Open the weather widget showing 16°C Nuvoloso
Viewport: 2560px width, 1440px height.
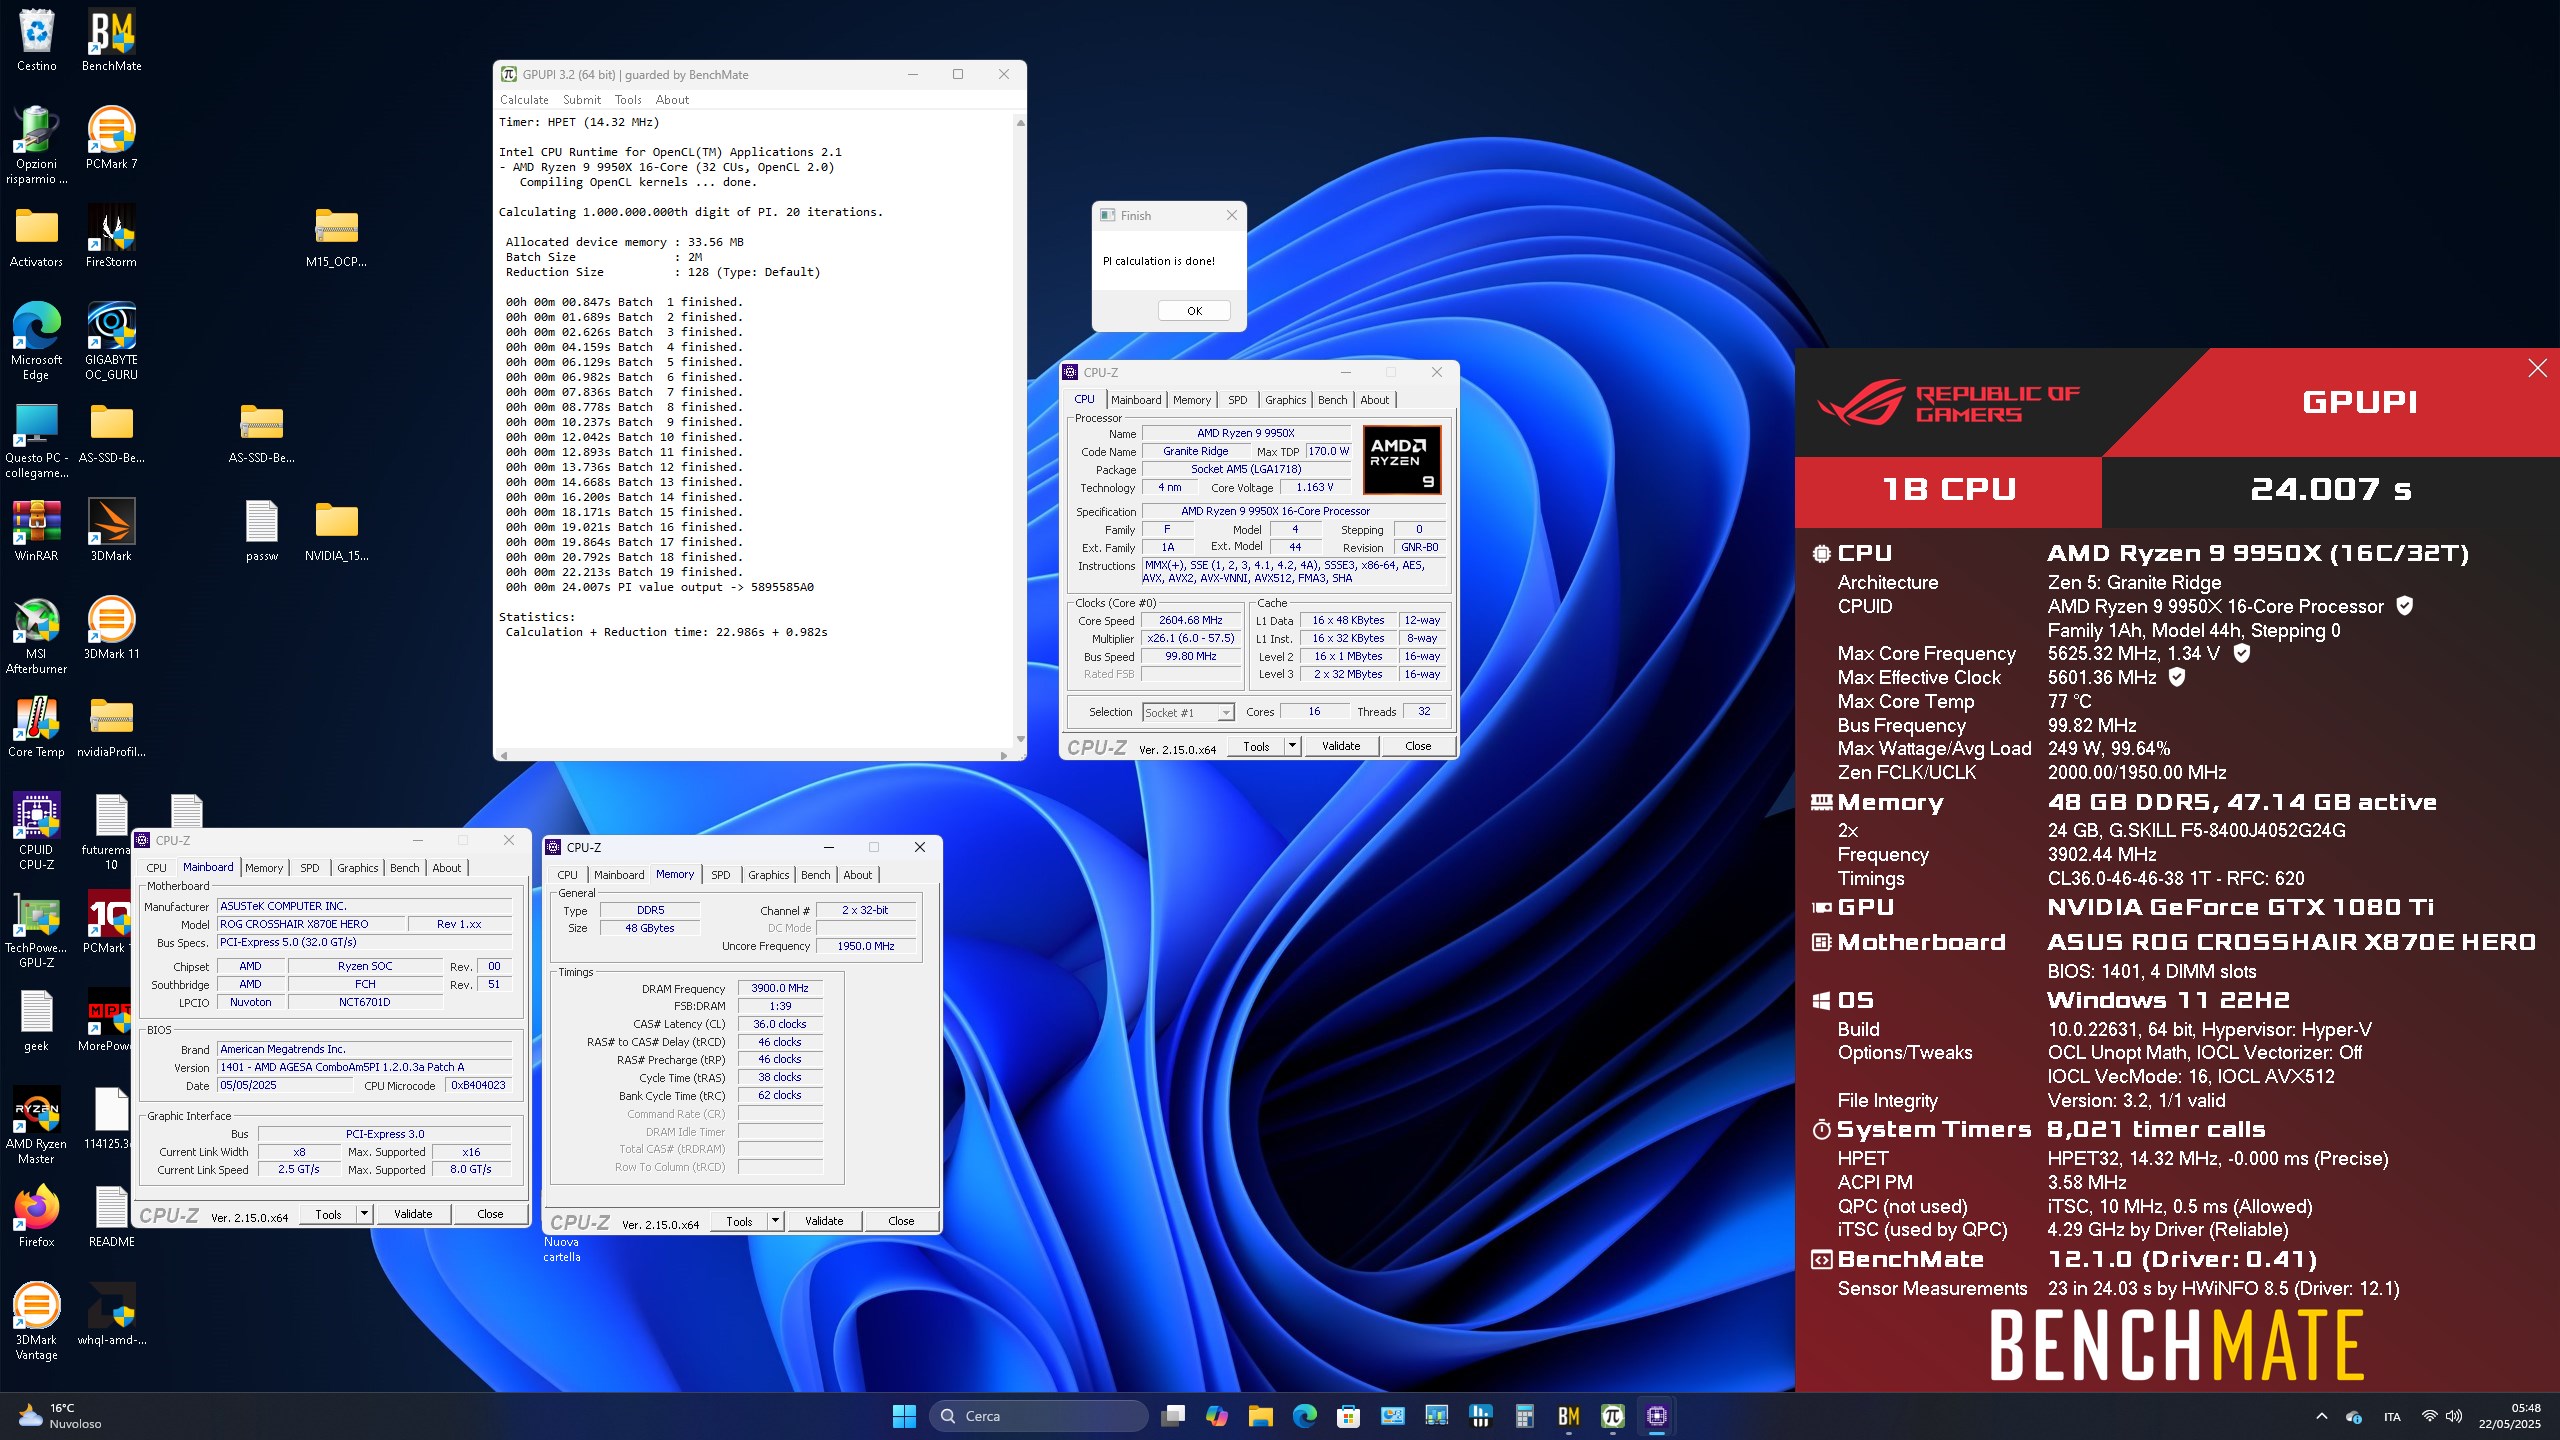point(60,1416)
